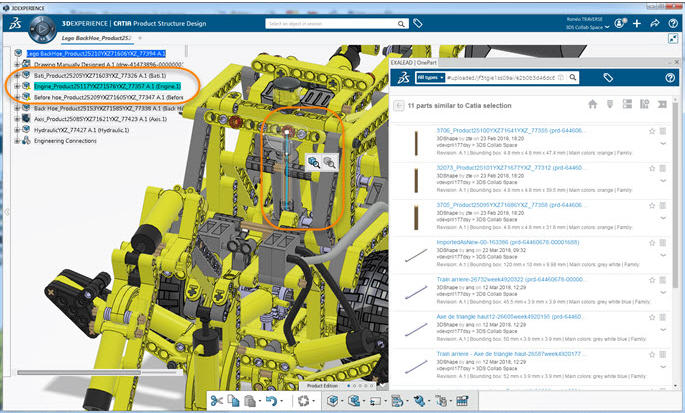Image resolution: width=685 pixels, height=413 pixels.
Task: Star the 3705_Product25095 result
Action: point(652,205)
